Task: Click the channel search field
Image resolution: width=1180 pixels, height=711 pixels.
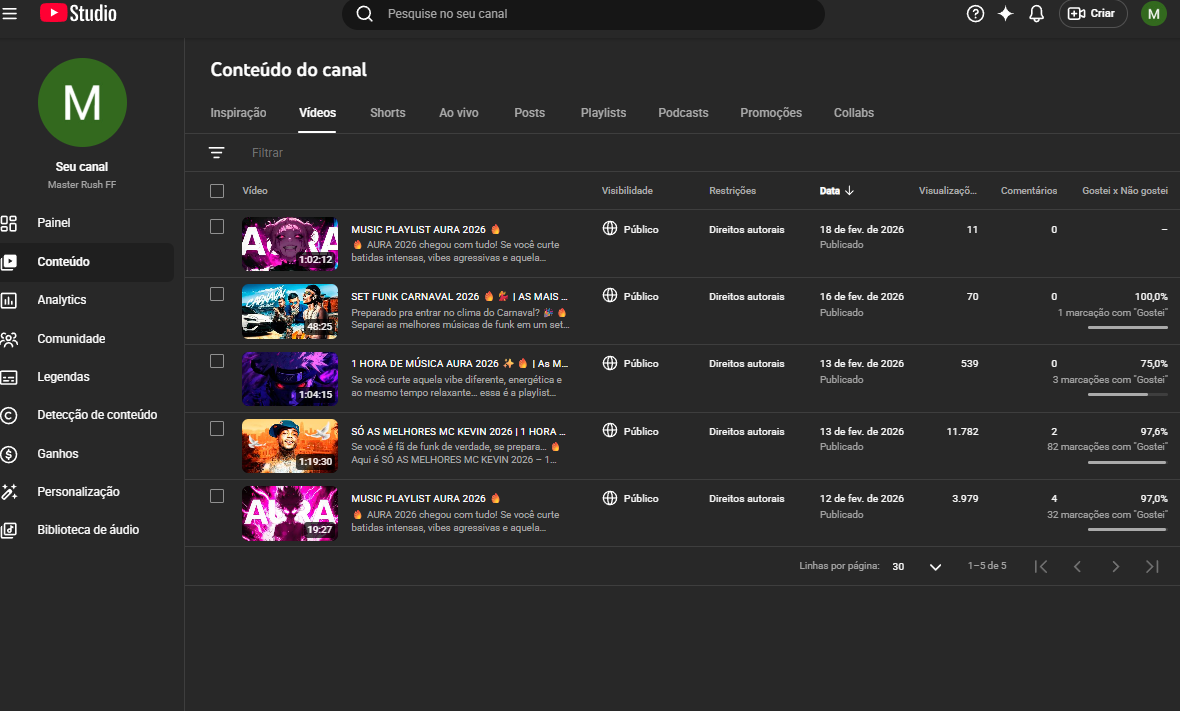Action: point(590,14)
